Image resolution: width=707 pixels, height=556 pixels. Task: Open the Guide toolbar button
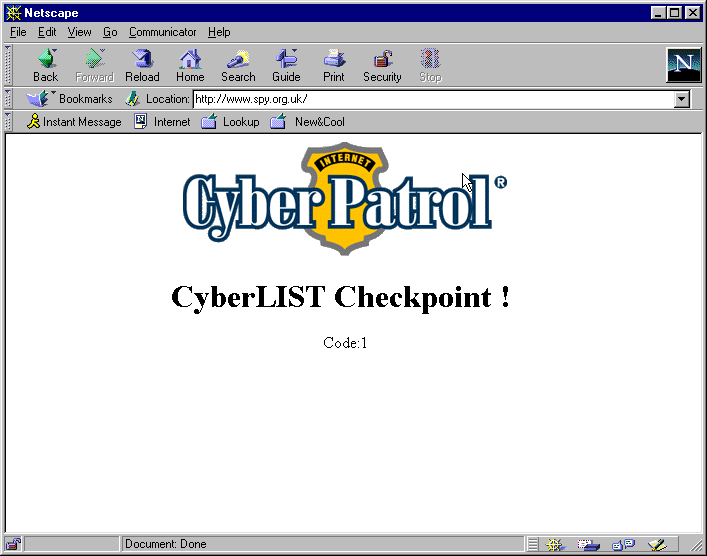[286, 65]
